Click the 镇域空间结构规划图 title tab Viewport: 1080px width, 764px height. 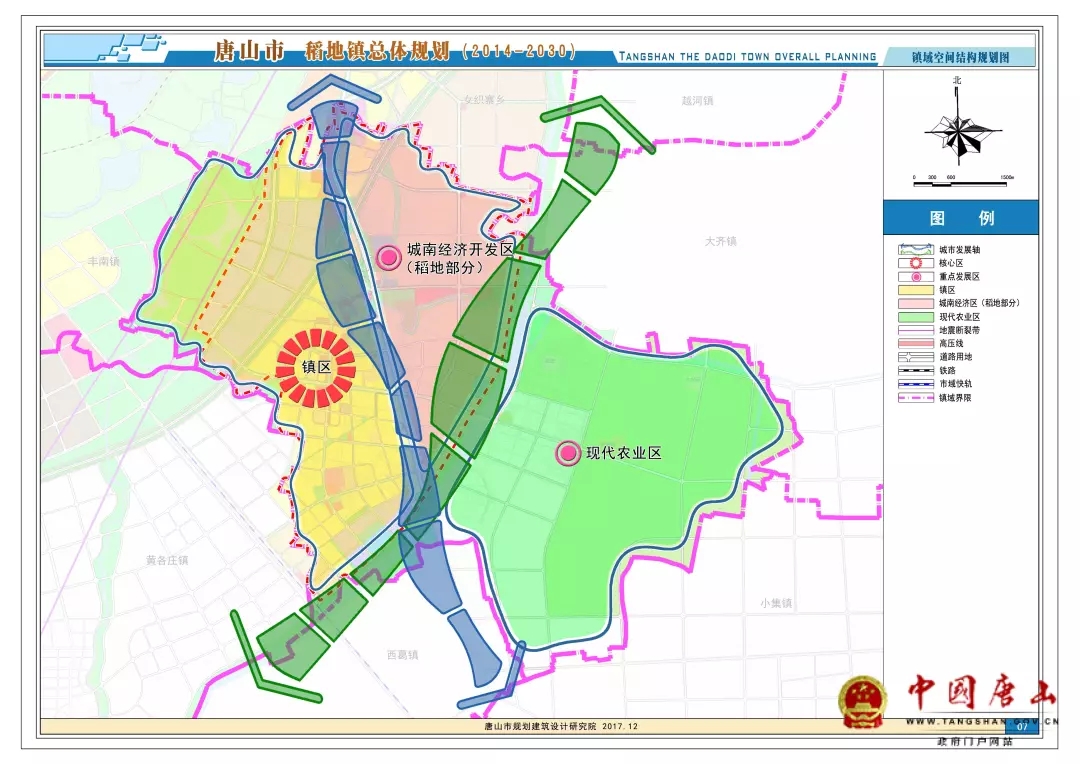coord(960,58)
